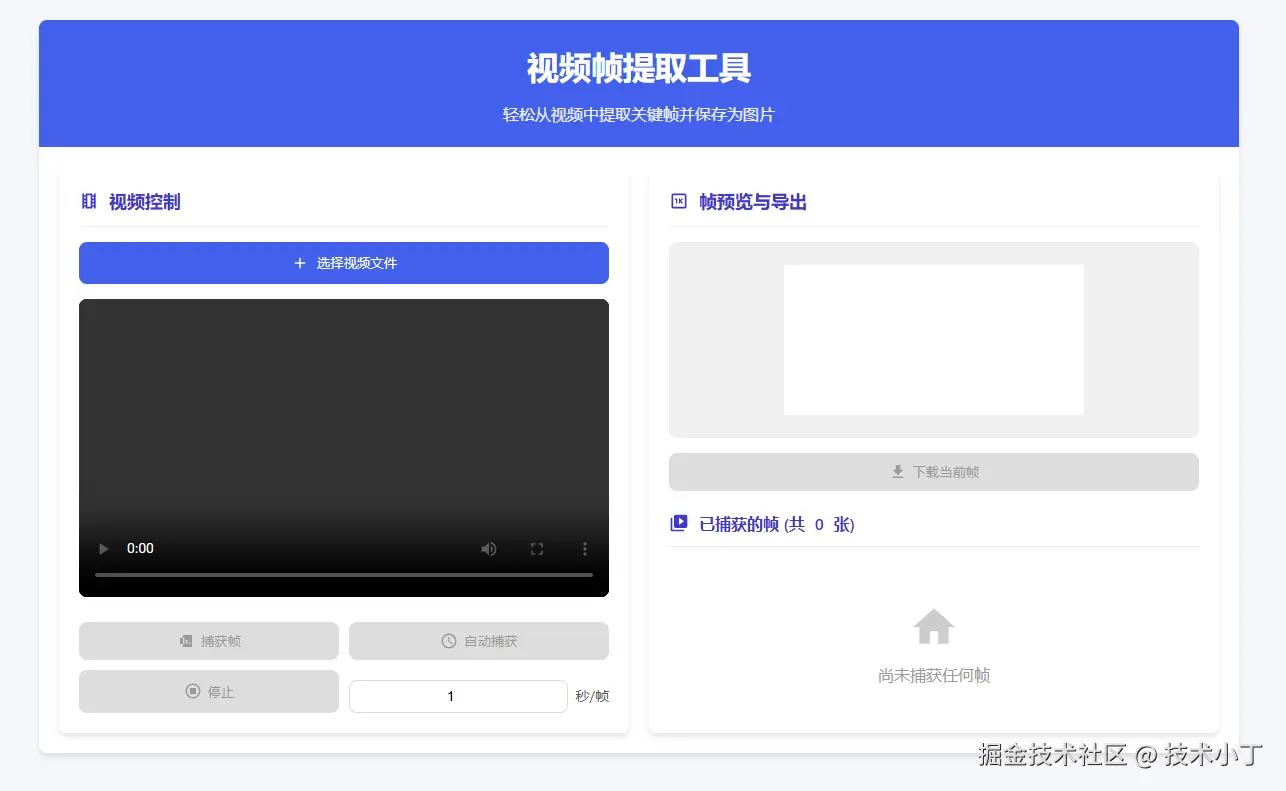Image resolution: width=1286 pixels, height=791 pixels.
Task: Mute the video via the speaker icon
Action: click(489, 548)
